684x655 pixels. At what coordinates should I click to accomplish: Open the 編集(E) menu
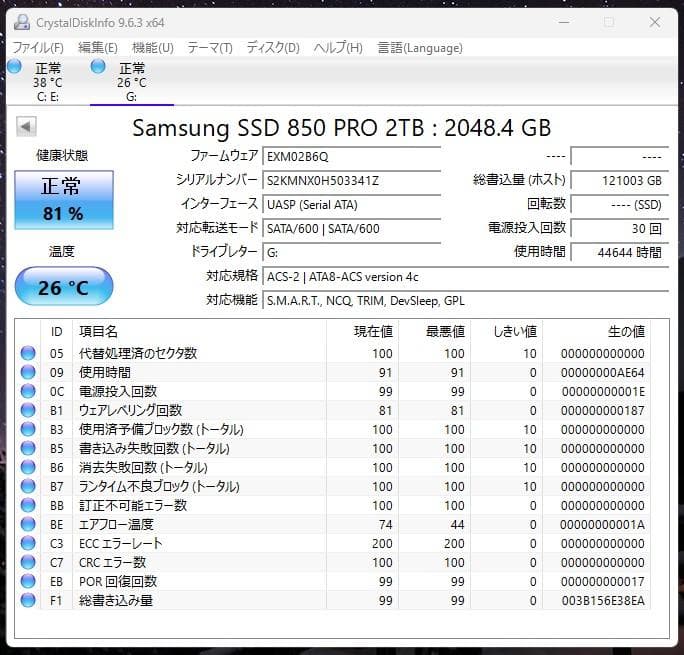click(x=98, y=48)
